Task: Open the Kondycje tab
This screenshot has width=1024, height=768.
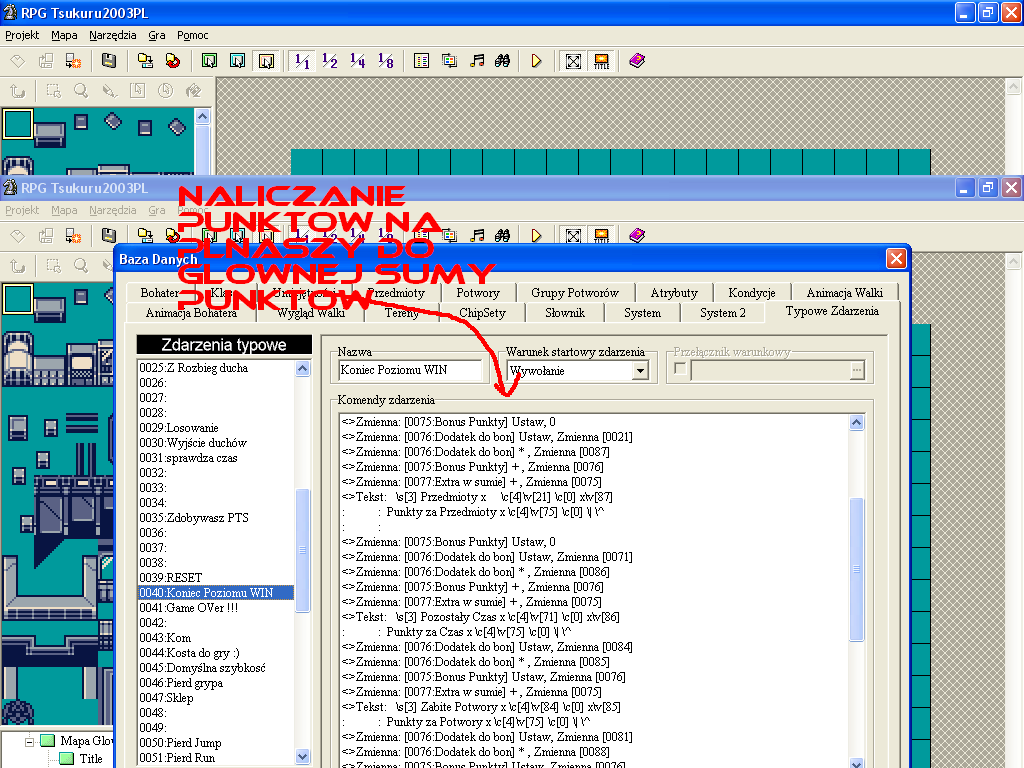Action: point(752,293)
